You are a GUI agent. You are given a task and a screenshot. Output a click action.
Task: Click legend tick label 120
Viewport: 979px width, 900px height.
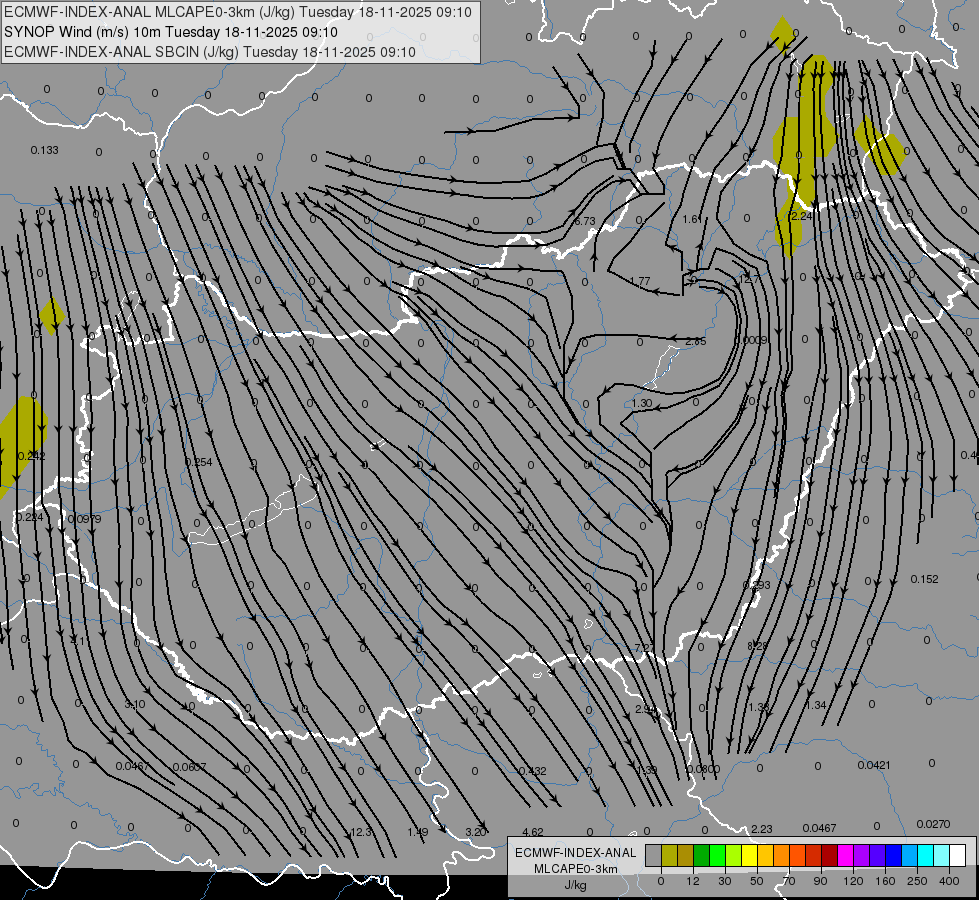pos(853,881)
